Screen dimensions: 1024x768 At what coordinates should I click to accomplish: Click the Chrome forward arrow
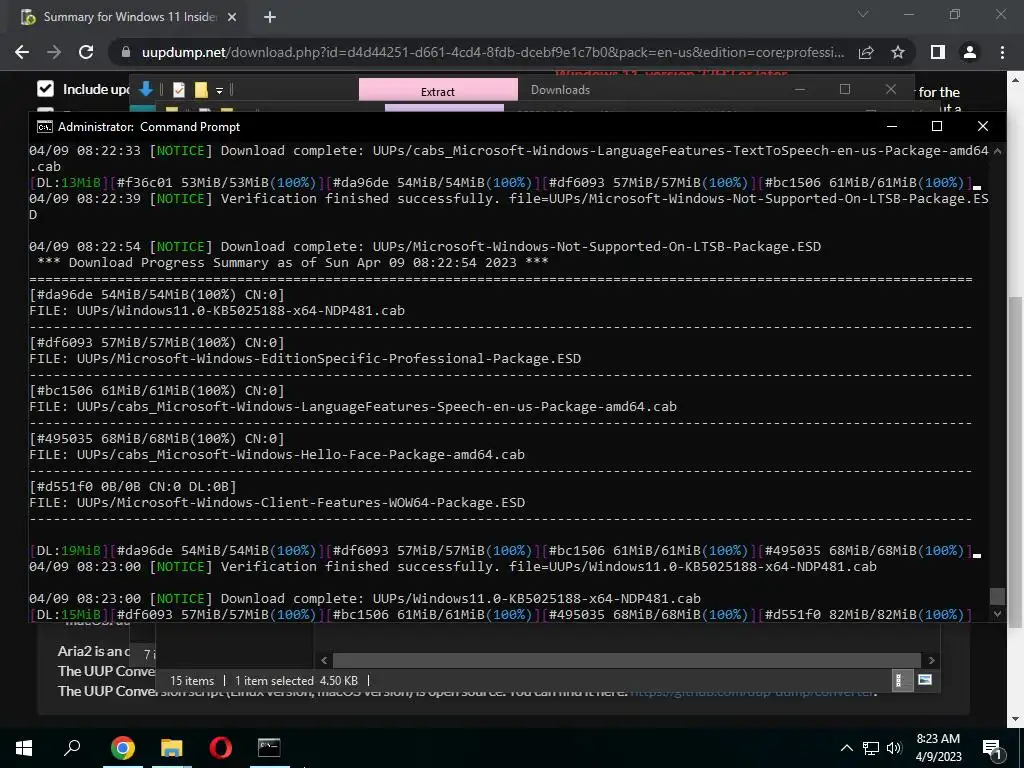(54, 52)
